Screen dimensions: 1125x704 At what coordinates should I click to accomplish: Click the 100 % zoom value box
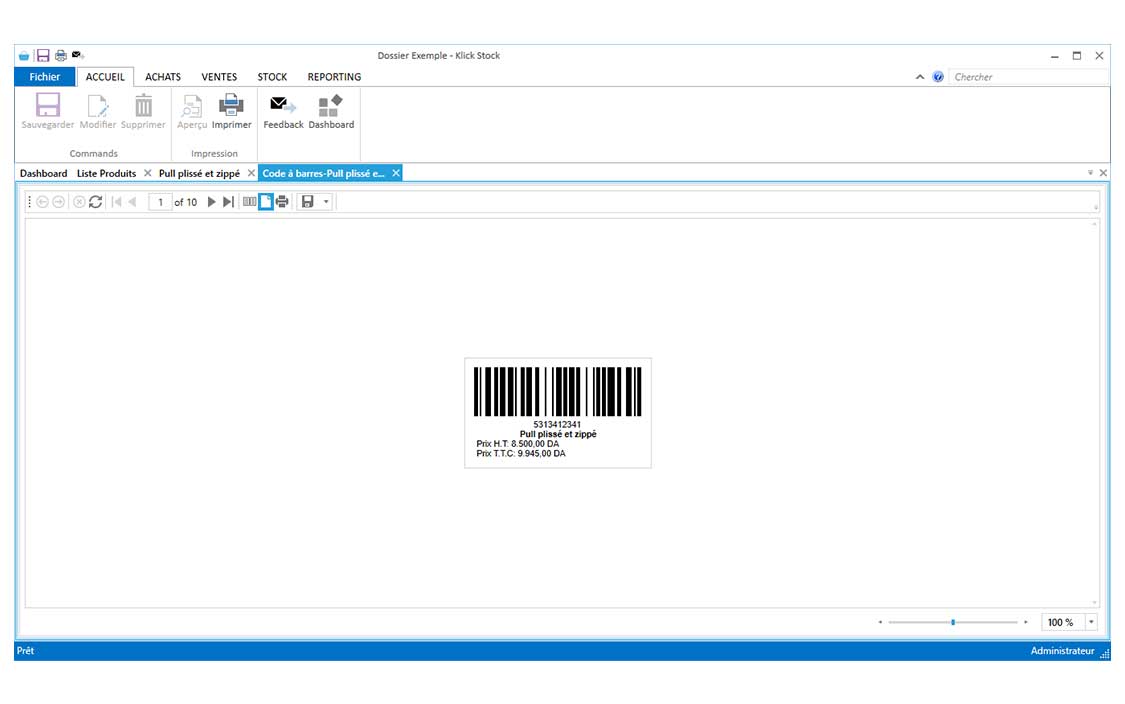tap(1063, 622)
